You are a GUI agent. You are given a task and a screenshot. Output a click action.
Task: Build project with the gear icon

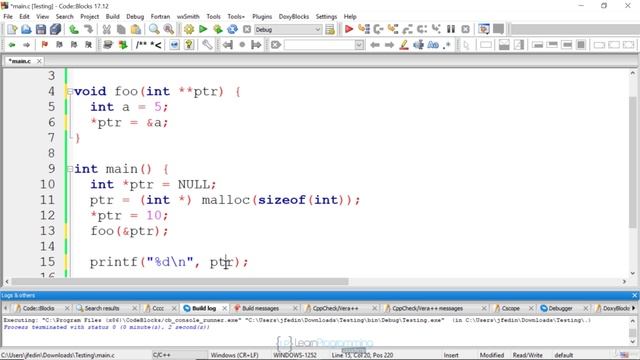click(x=189, y=29)
